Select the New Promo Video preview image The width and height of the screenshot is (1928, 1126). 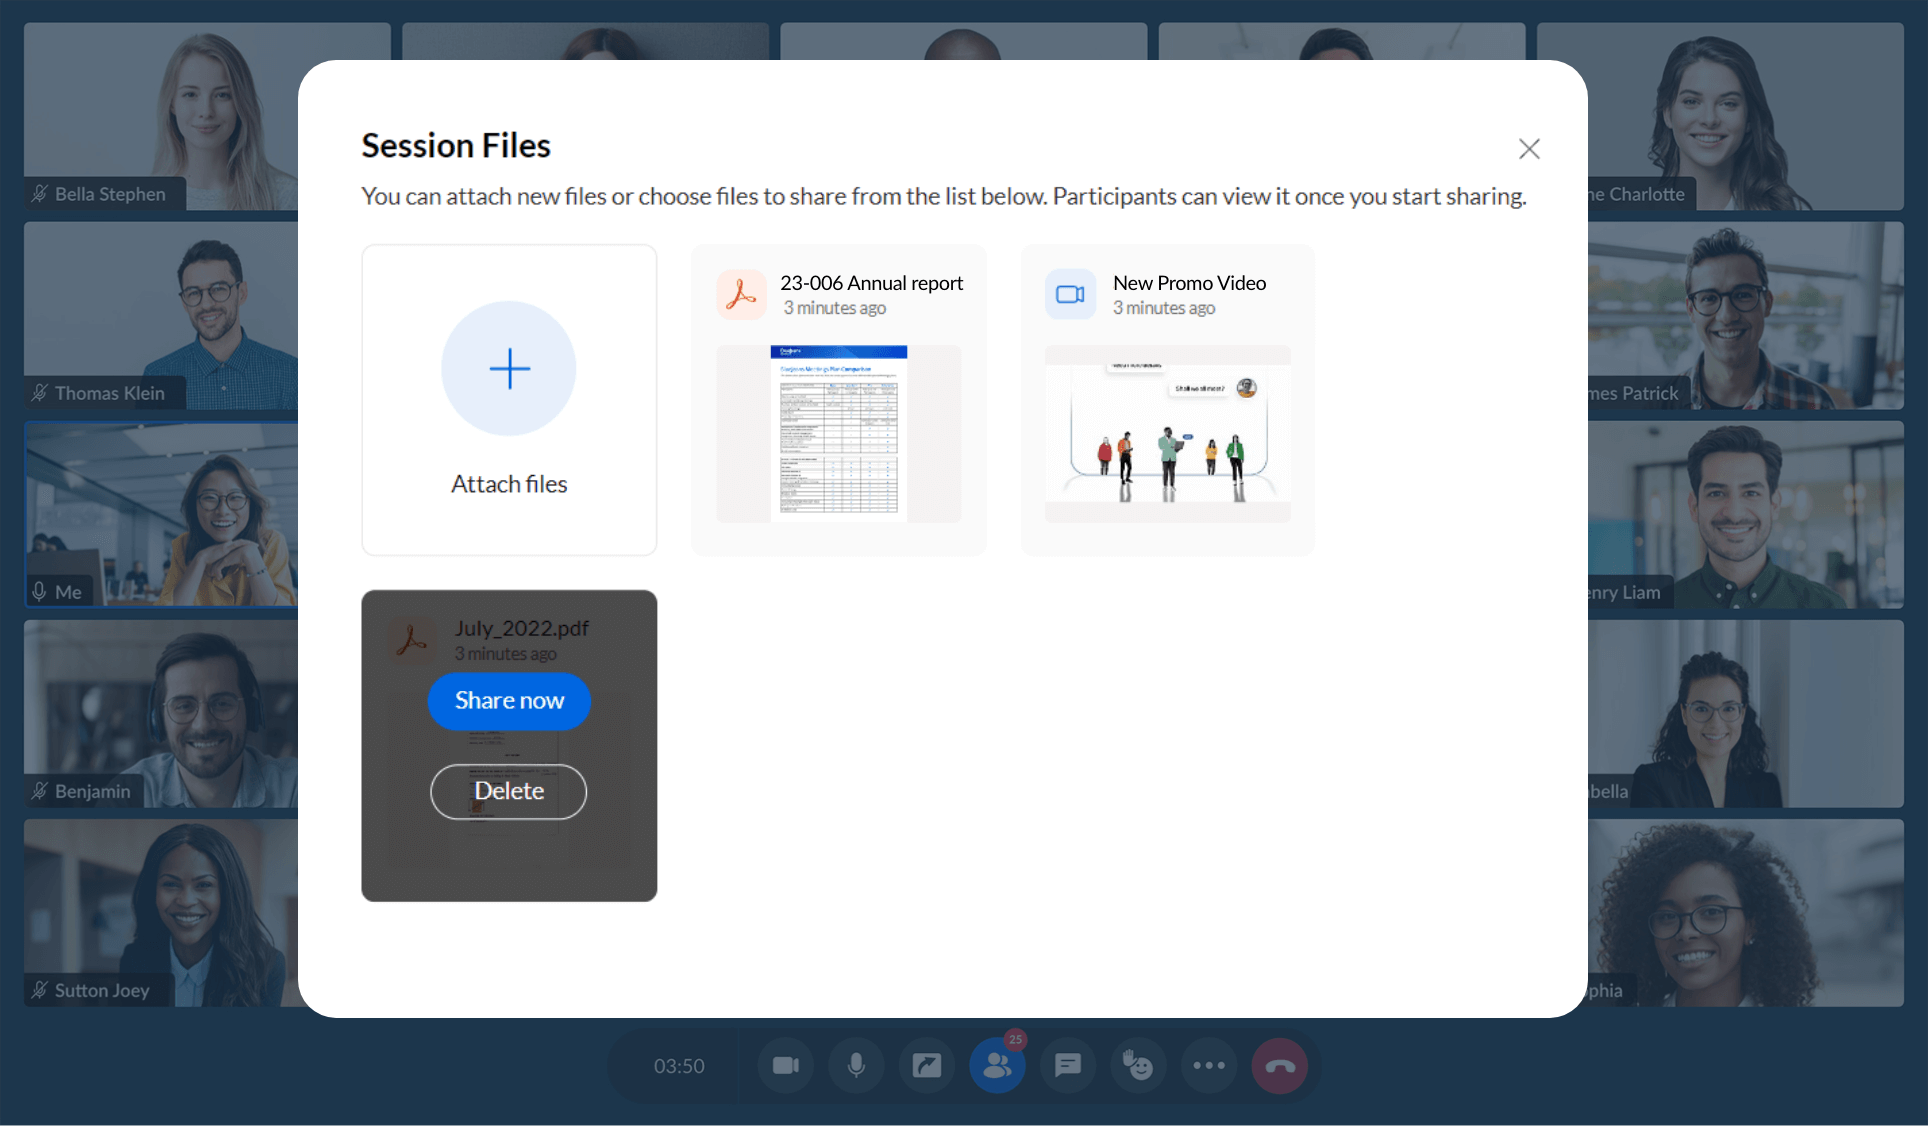(x=1166, y=434)
